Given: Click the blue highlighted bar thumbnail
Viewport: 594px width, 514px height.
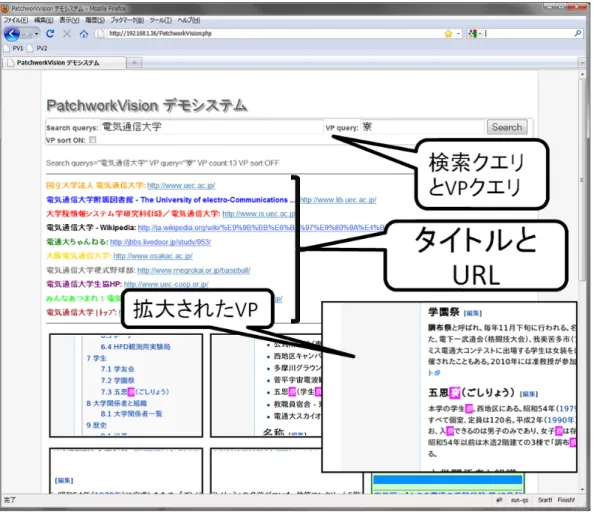Looking at the screenshot, I should click(x=447, y=481).
